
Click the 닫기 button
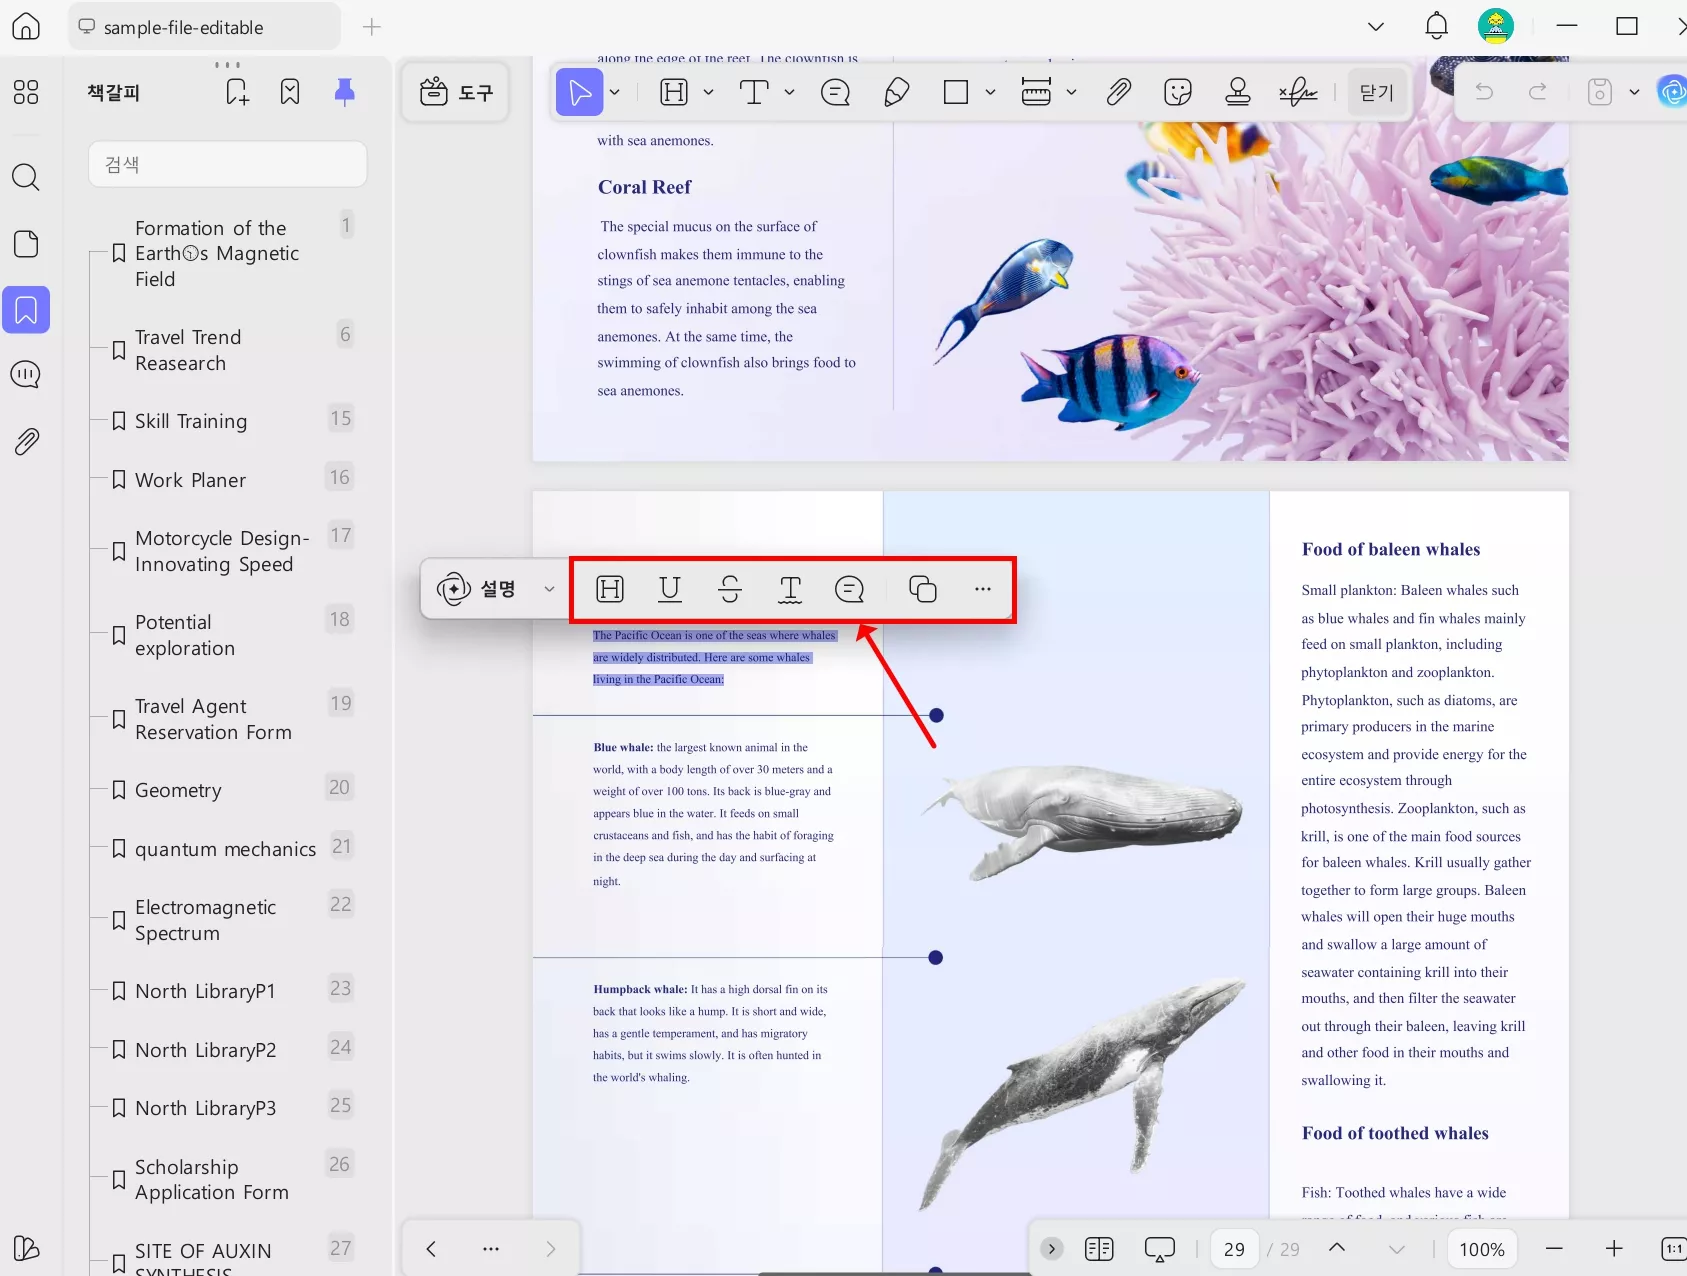tap(1376, 93)
